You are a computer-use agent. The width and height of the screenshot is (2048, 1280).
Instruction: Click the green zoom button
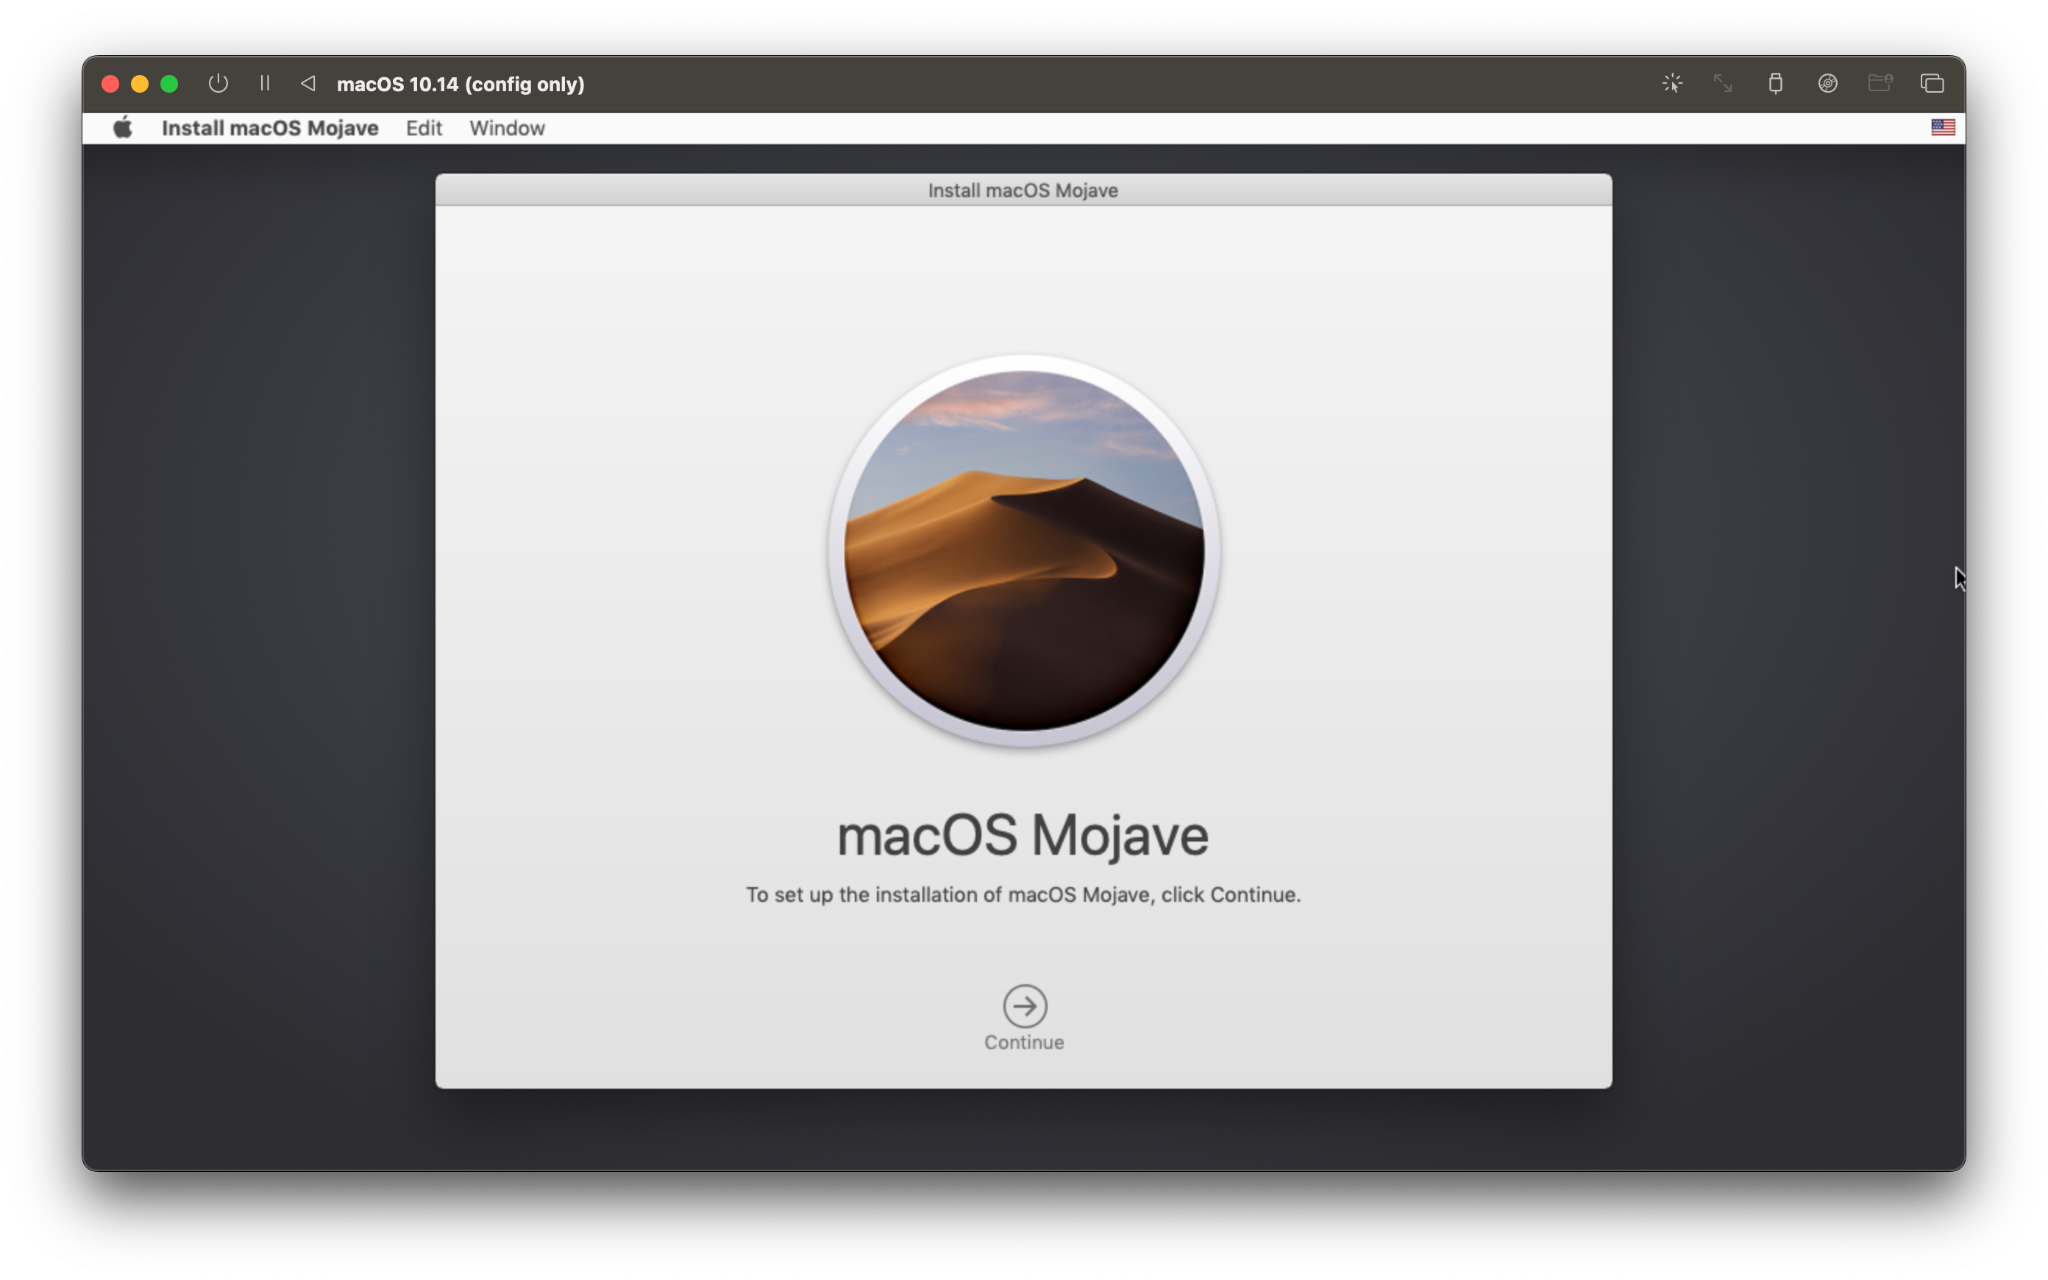click(170, 84)
